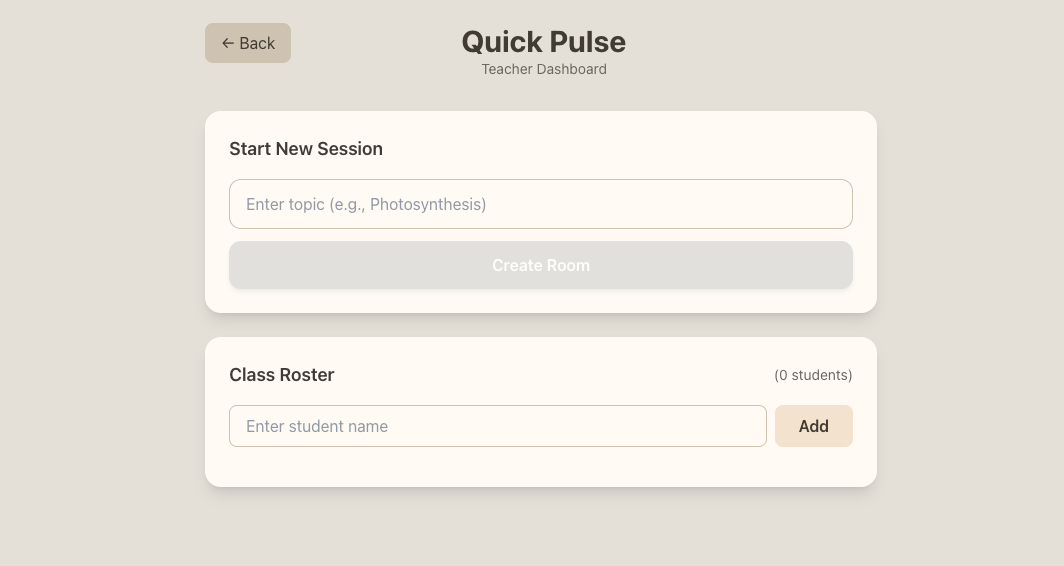Viewport: 1064px width, 566px height.
Task: Focus the Enter student name field
Action: click(497, 426)
